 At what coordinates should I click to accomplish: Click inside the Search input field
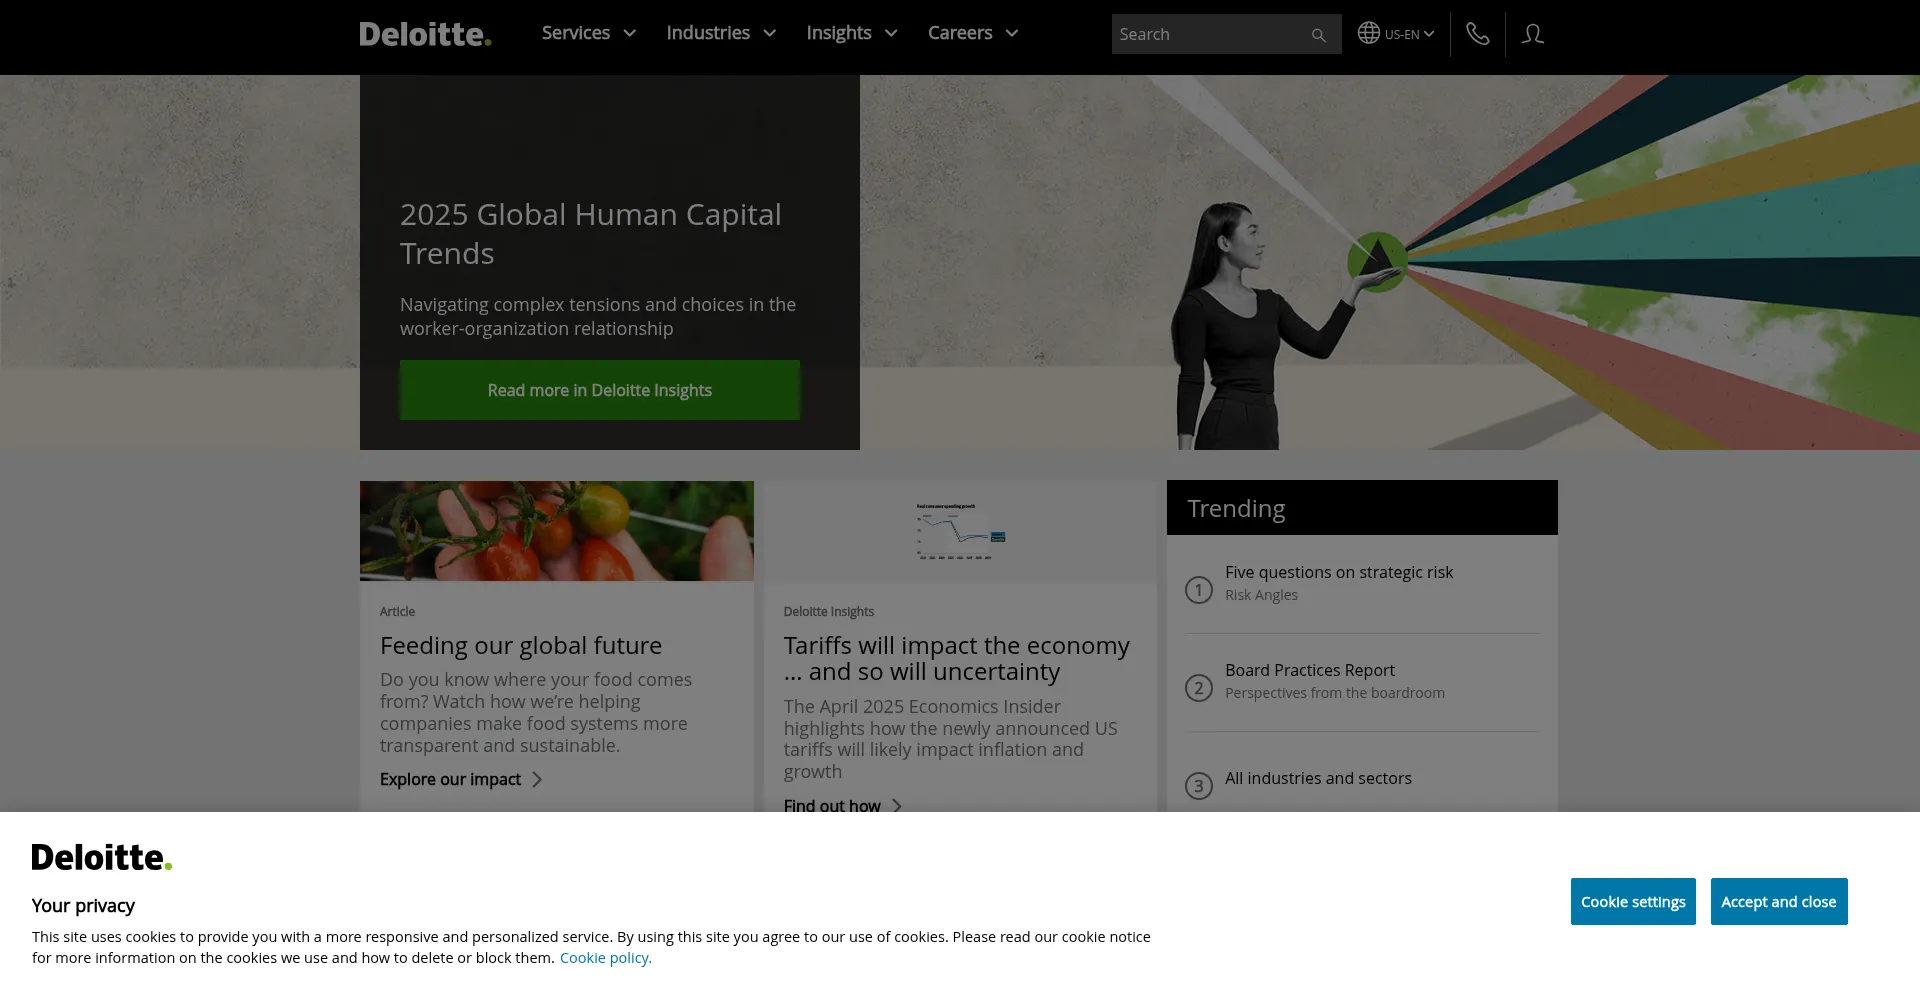[x=1205, y=34]
